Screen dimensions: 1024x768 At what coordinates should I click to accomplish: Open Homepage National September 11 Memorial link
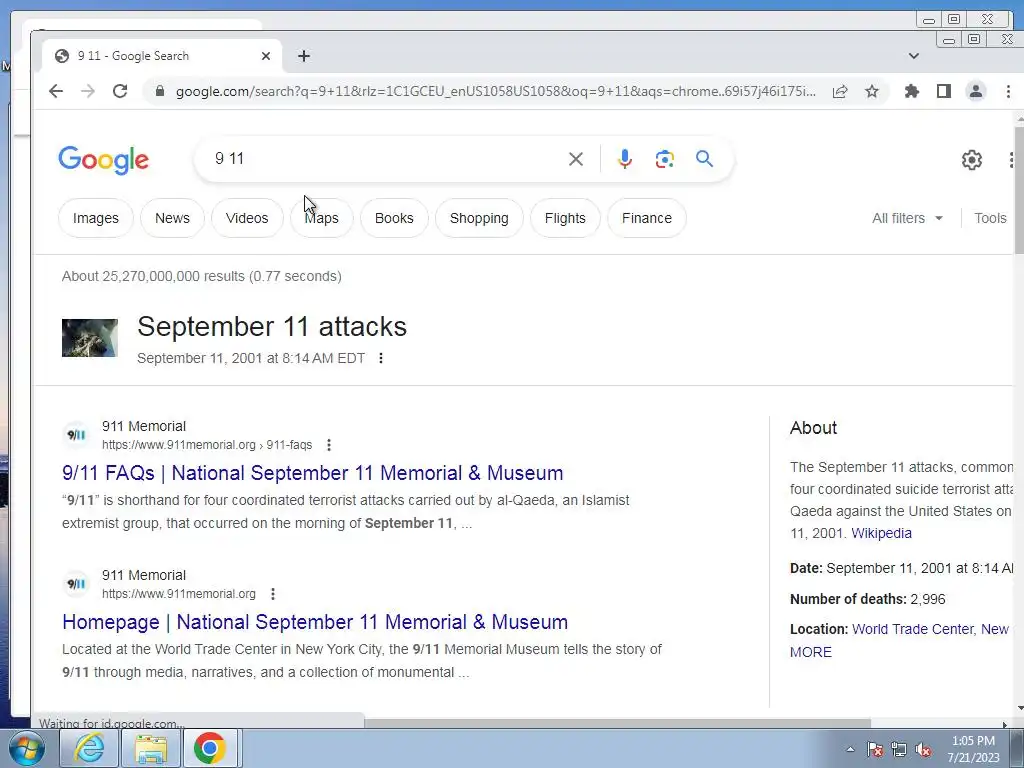315,622
